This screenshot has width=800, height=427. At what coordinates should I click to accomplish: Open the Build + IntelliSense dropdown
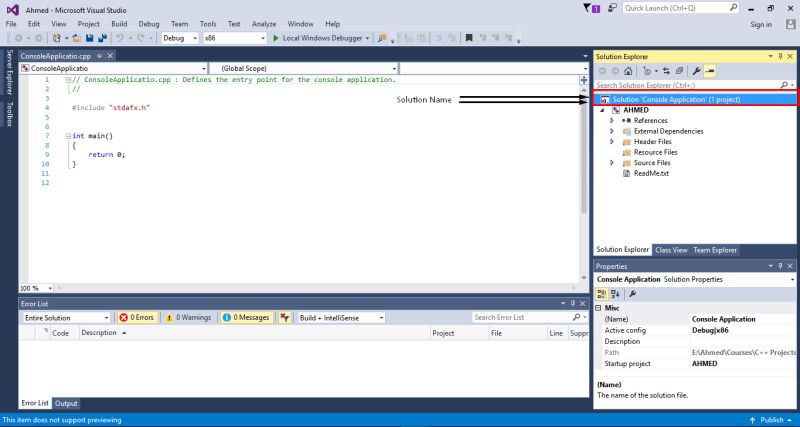pyautogui.click(x=341, y=317)
